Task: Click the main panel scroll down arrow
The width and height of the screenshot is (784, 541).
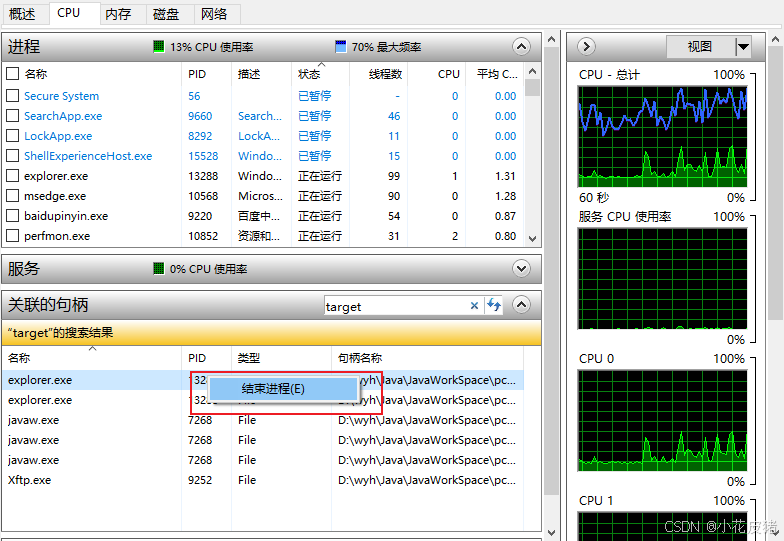Action: [x=552, y=532]
